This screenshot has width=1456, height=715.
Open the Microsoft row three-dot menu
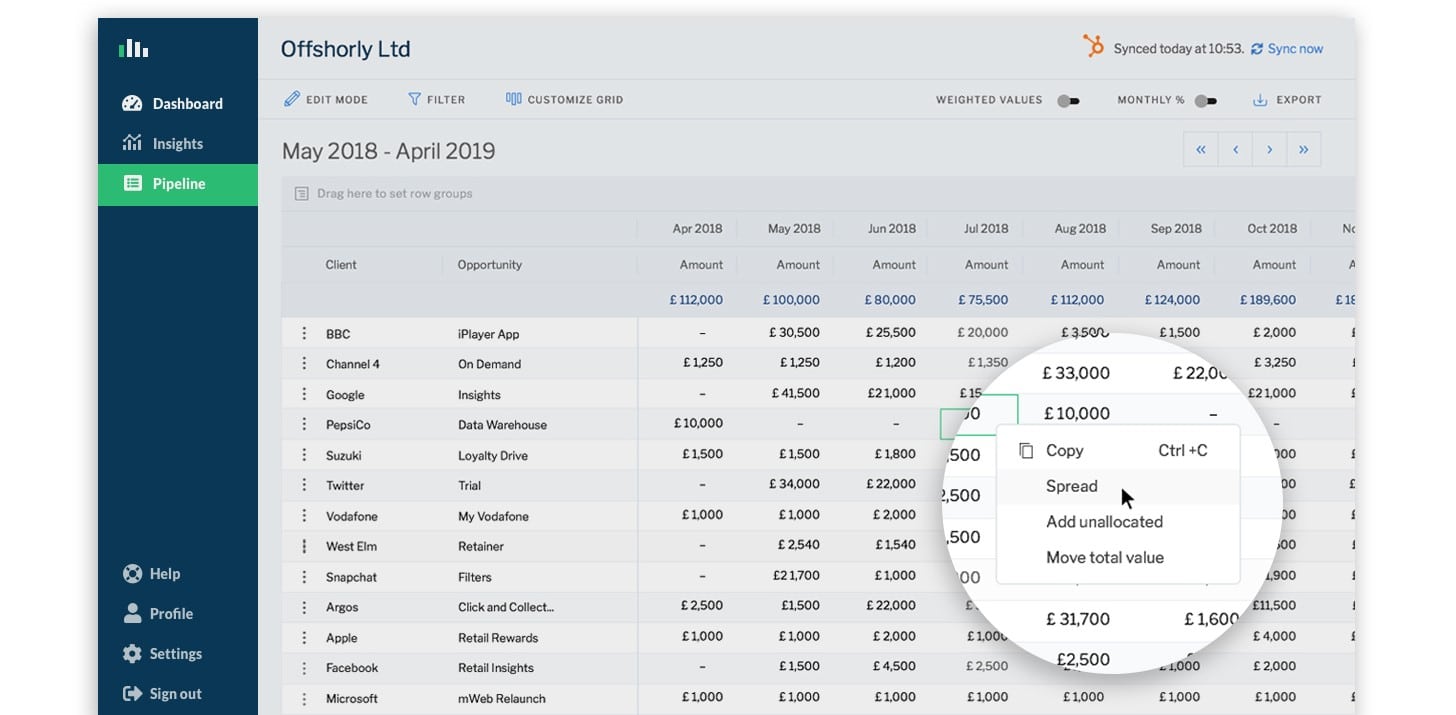click(x=304, y=698)
